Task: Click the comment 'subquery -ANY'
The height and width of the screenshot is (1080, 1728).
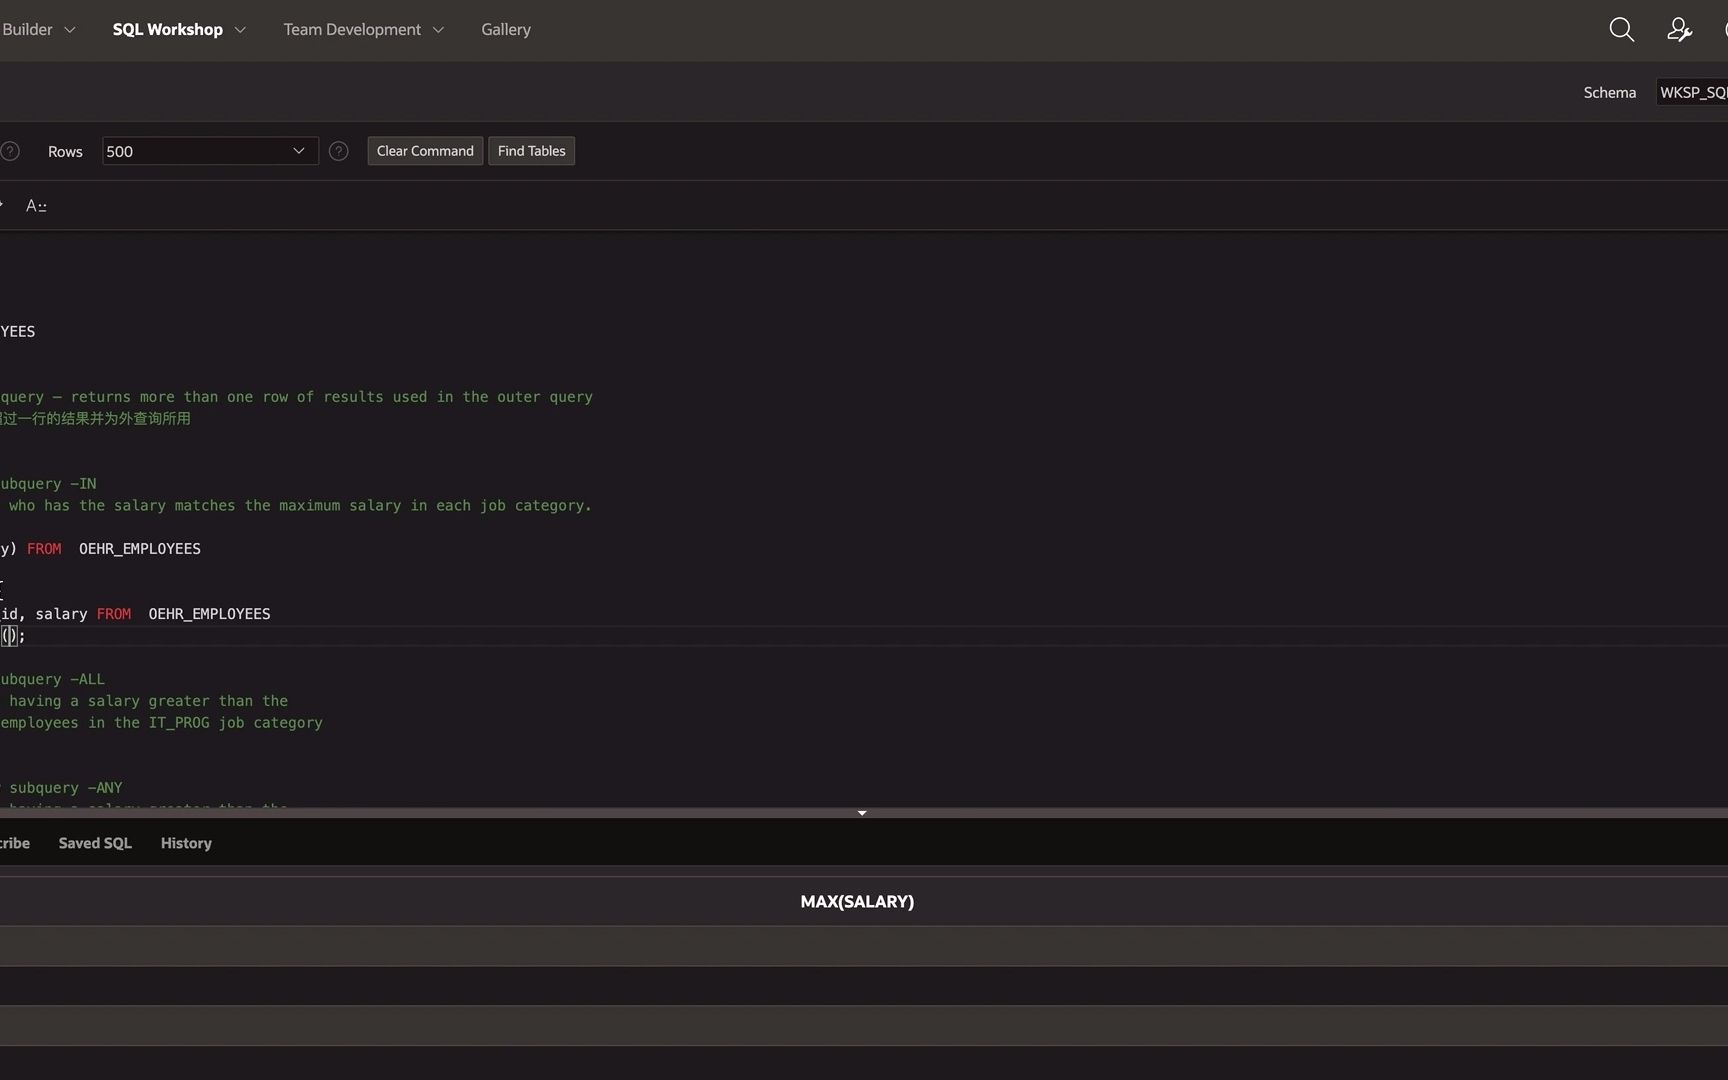Action: pyautogui.click(x=66, y=788)
